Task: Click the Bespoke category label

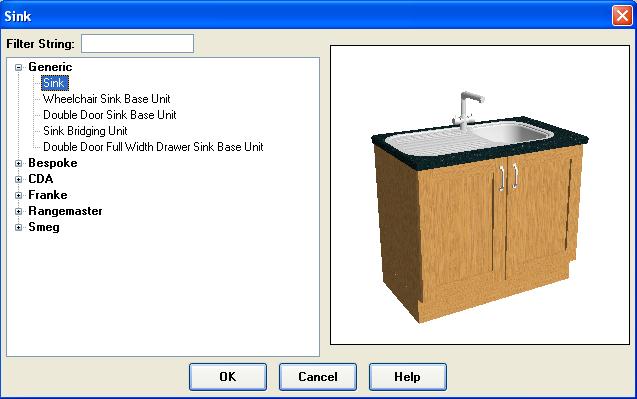Action: click(52, 163)
